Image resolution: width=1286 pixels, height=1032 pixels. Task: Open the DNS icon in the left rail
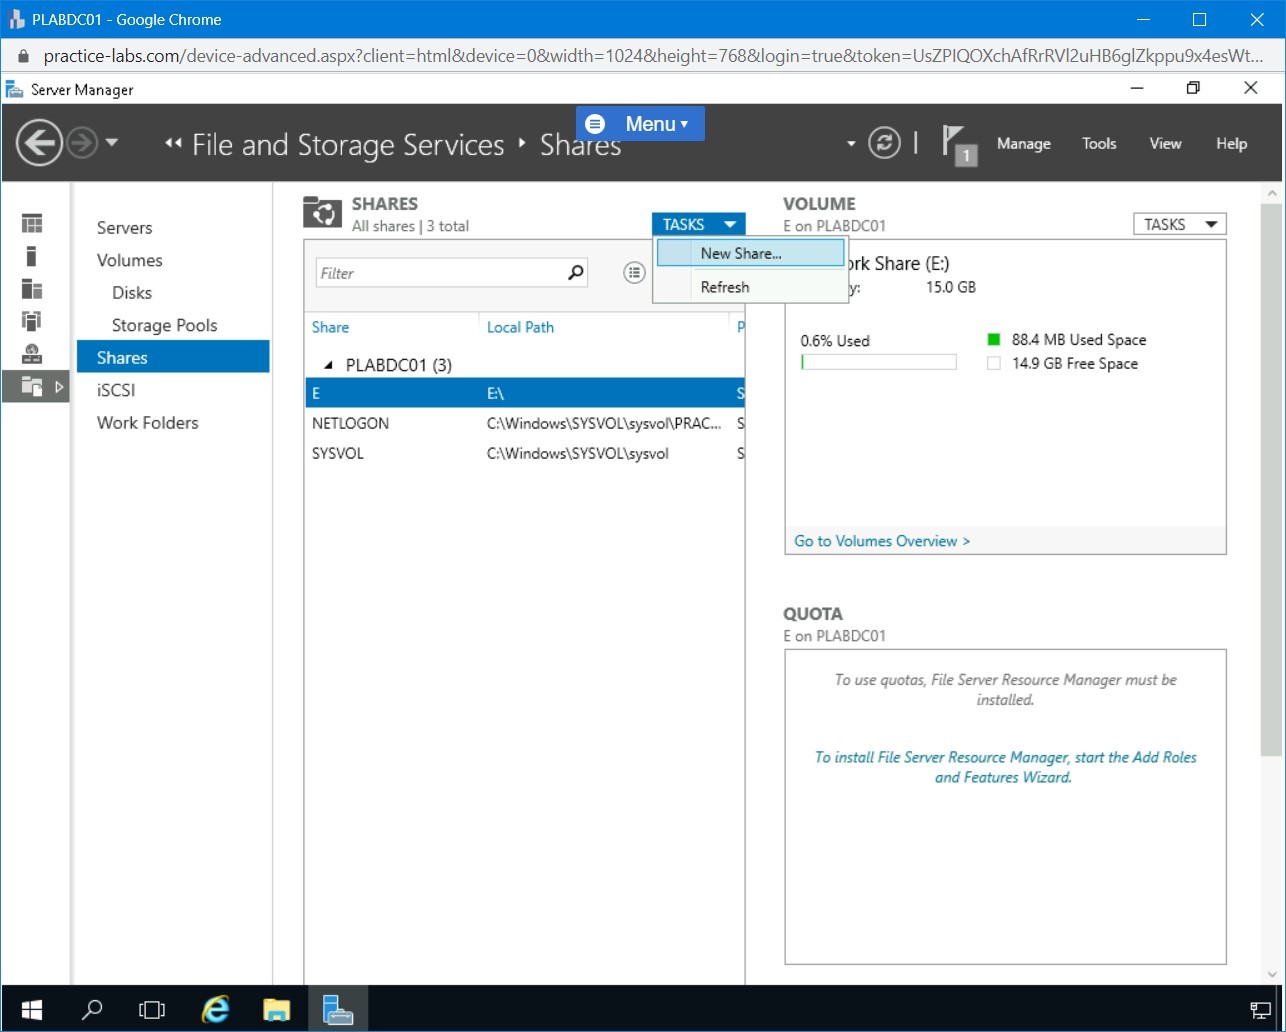point(32,354)
